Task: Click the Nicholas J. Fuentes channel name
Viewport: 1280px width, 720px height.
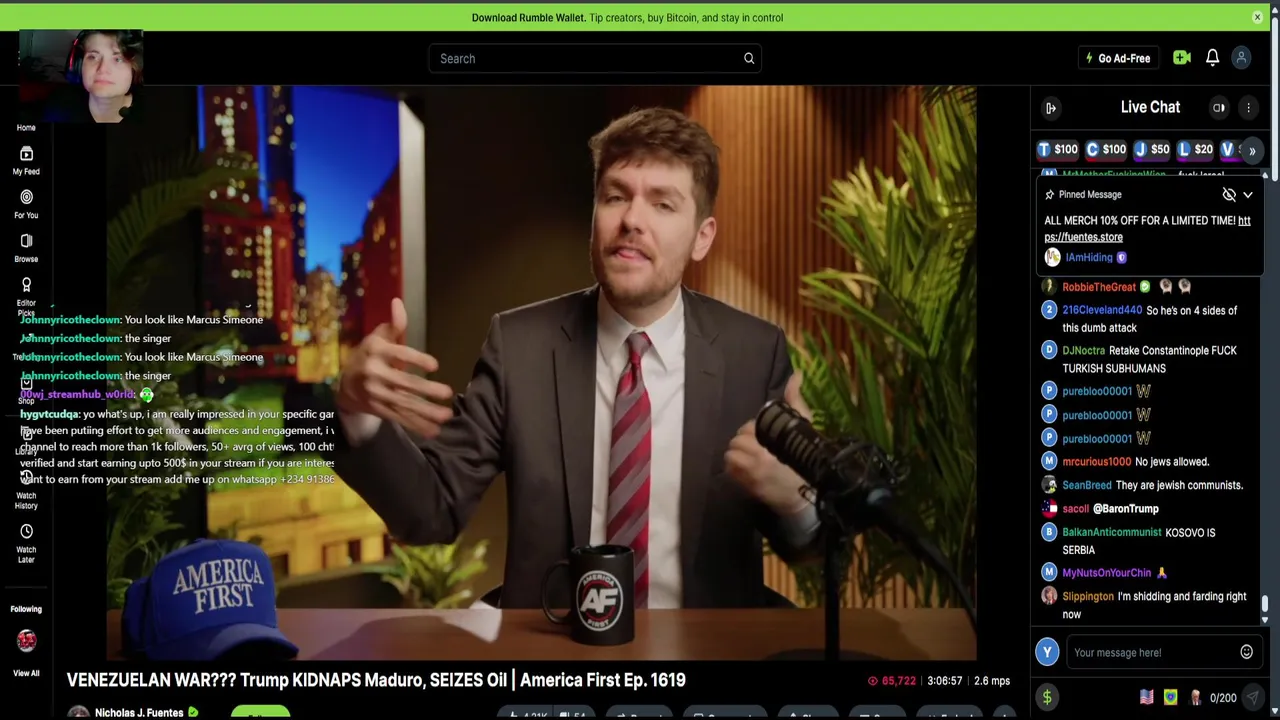Action: [x=139, y=712]
